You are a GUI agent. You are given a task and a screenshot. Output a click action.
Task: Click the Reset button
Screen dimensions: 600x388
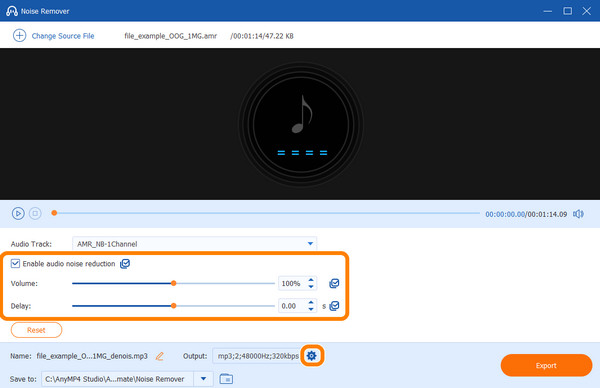point(36,330)
